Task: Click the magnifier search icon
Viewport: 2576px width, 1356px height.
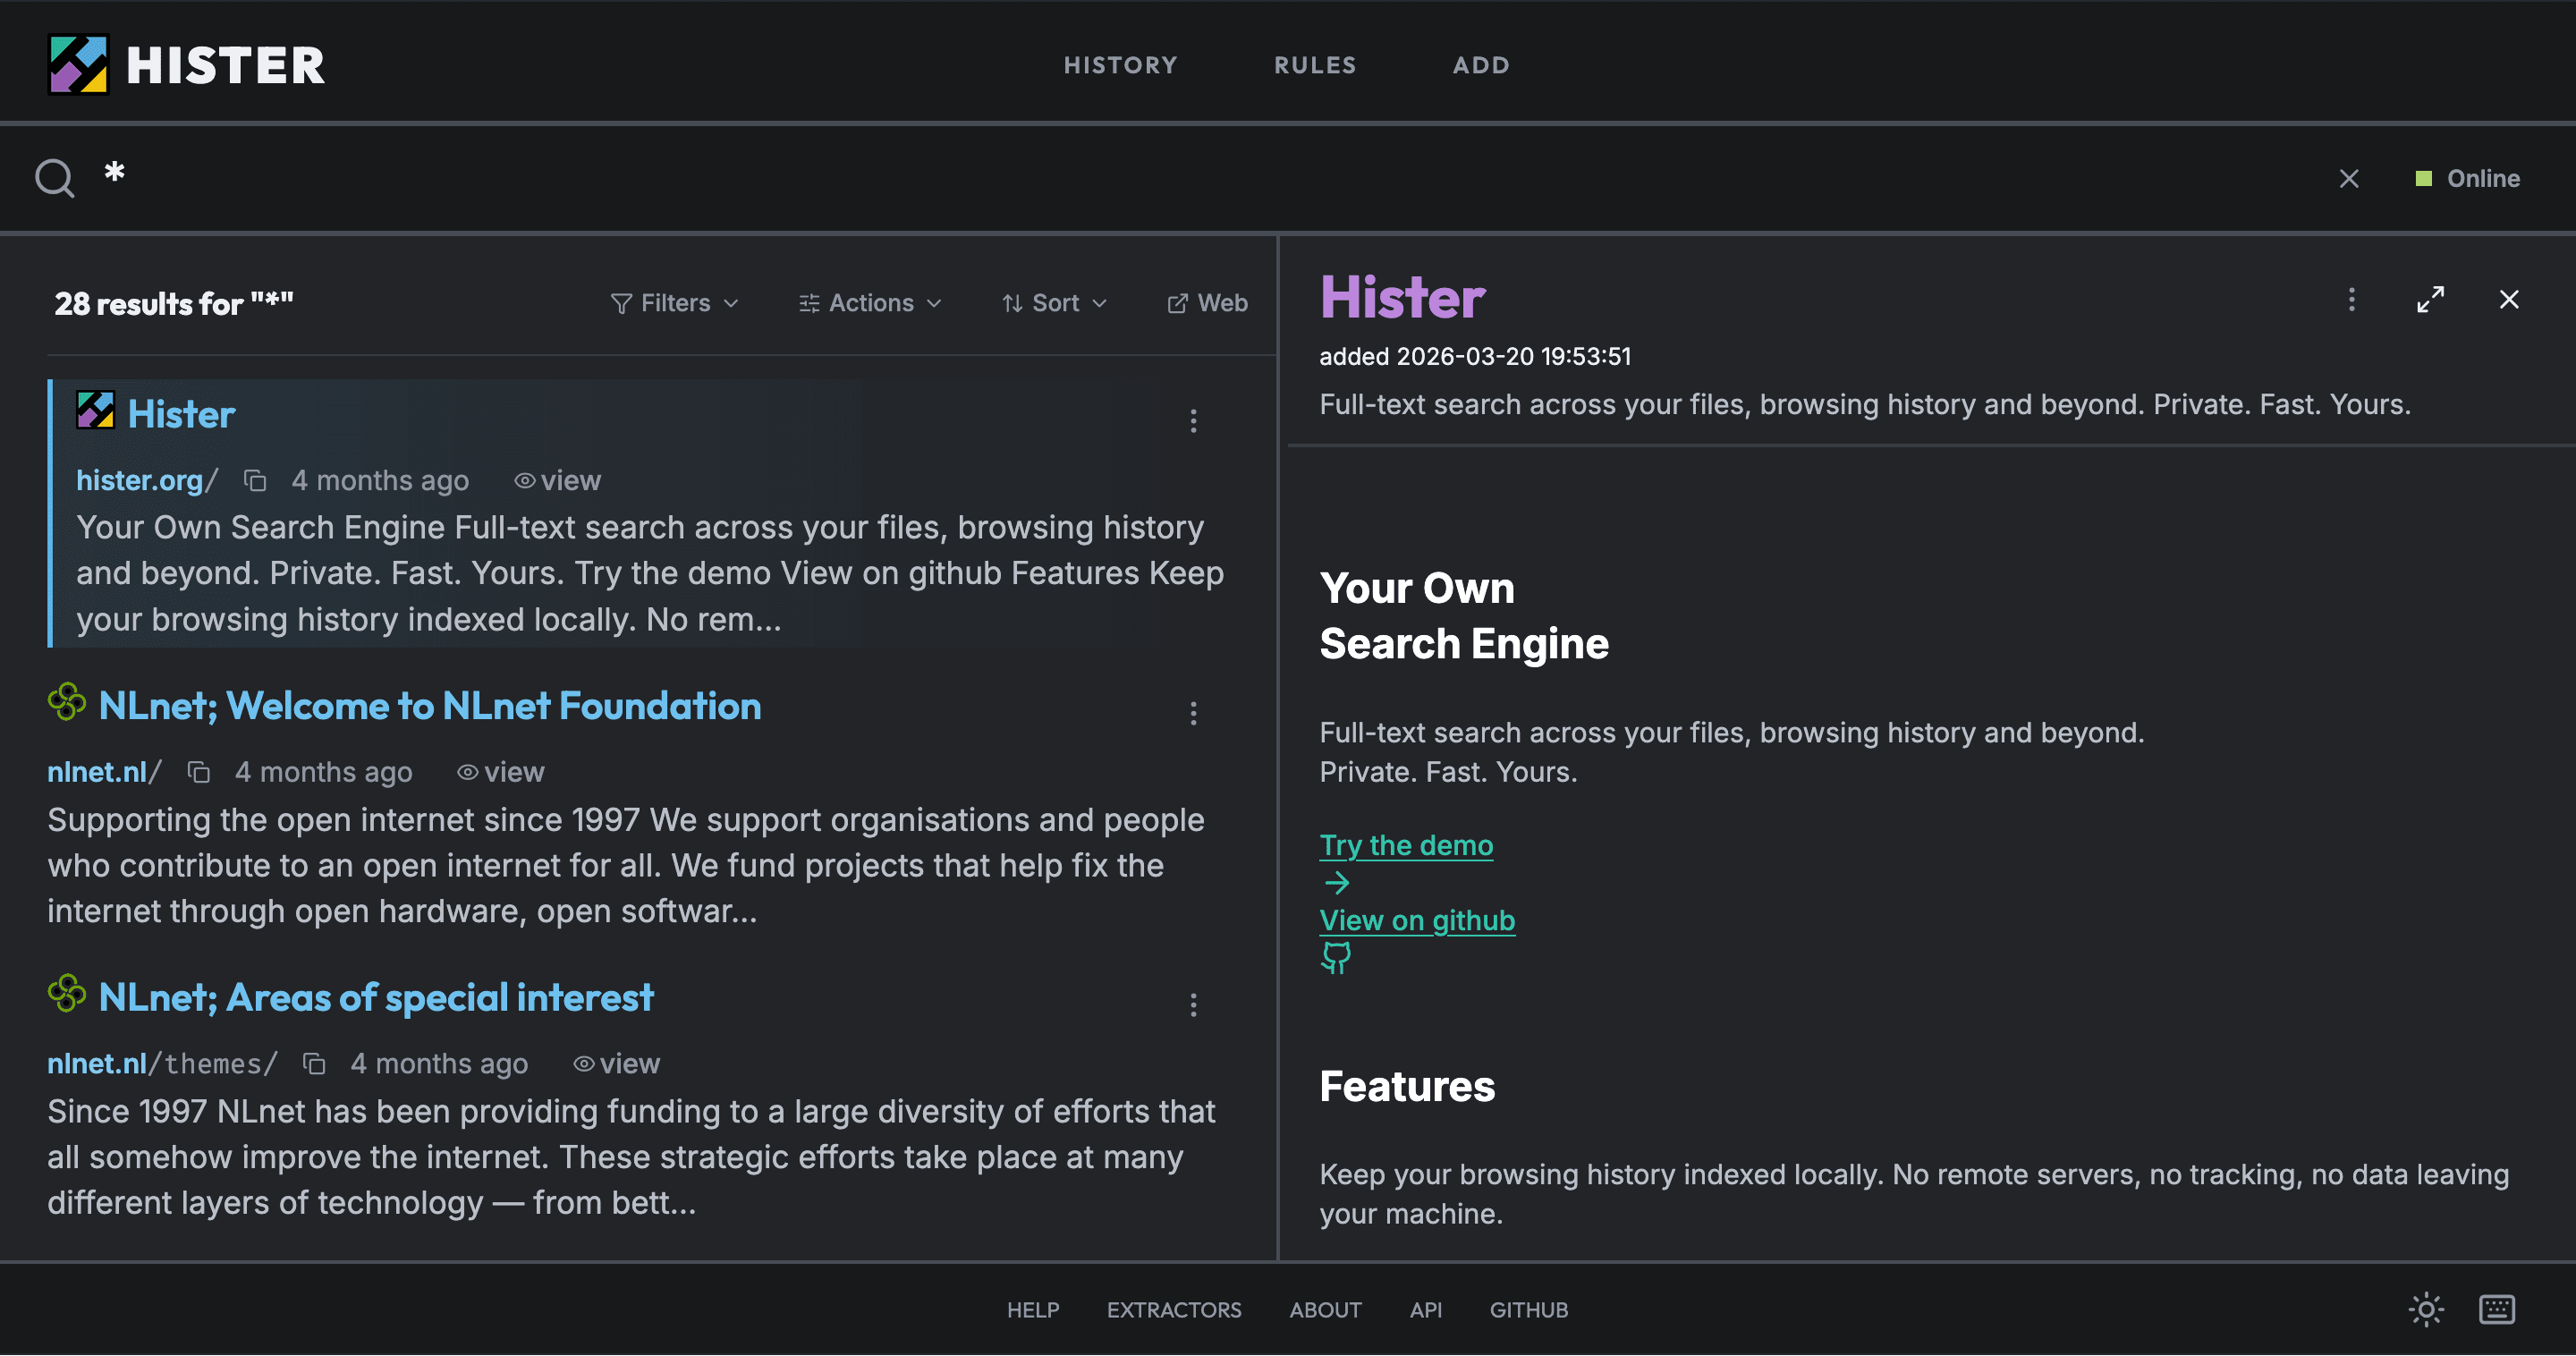Action: point(54,179)
